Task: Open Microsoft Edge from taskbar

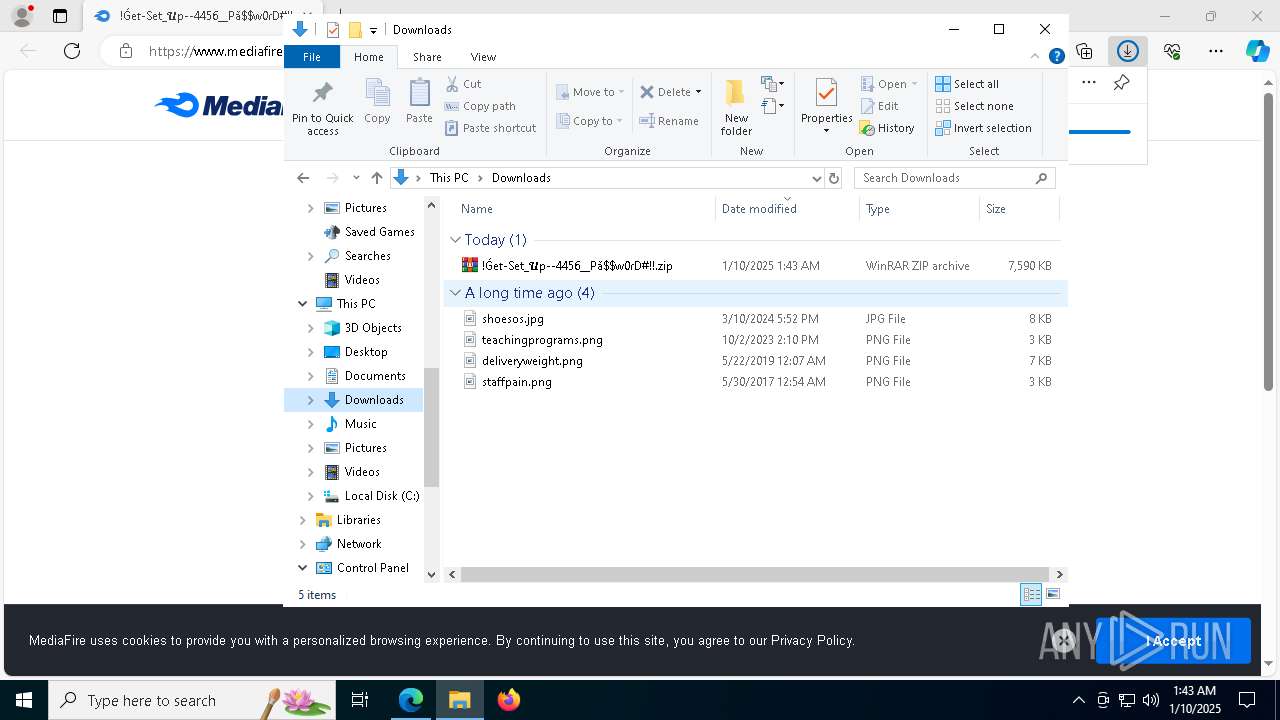Action: pos(411,700)
